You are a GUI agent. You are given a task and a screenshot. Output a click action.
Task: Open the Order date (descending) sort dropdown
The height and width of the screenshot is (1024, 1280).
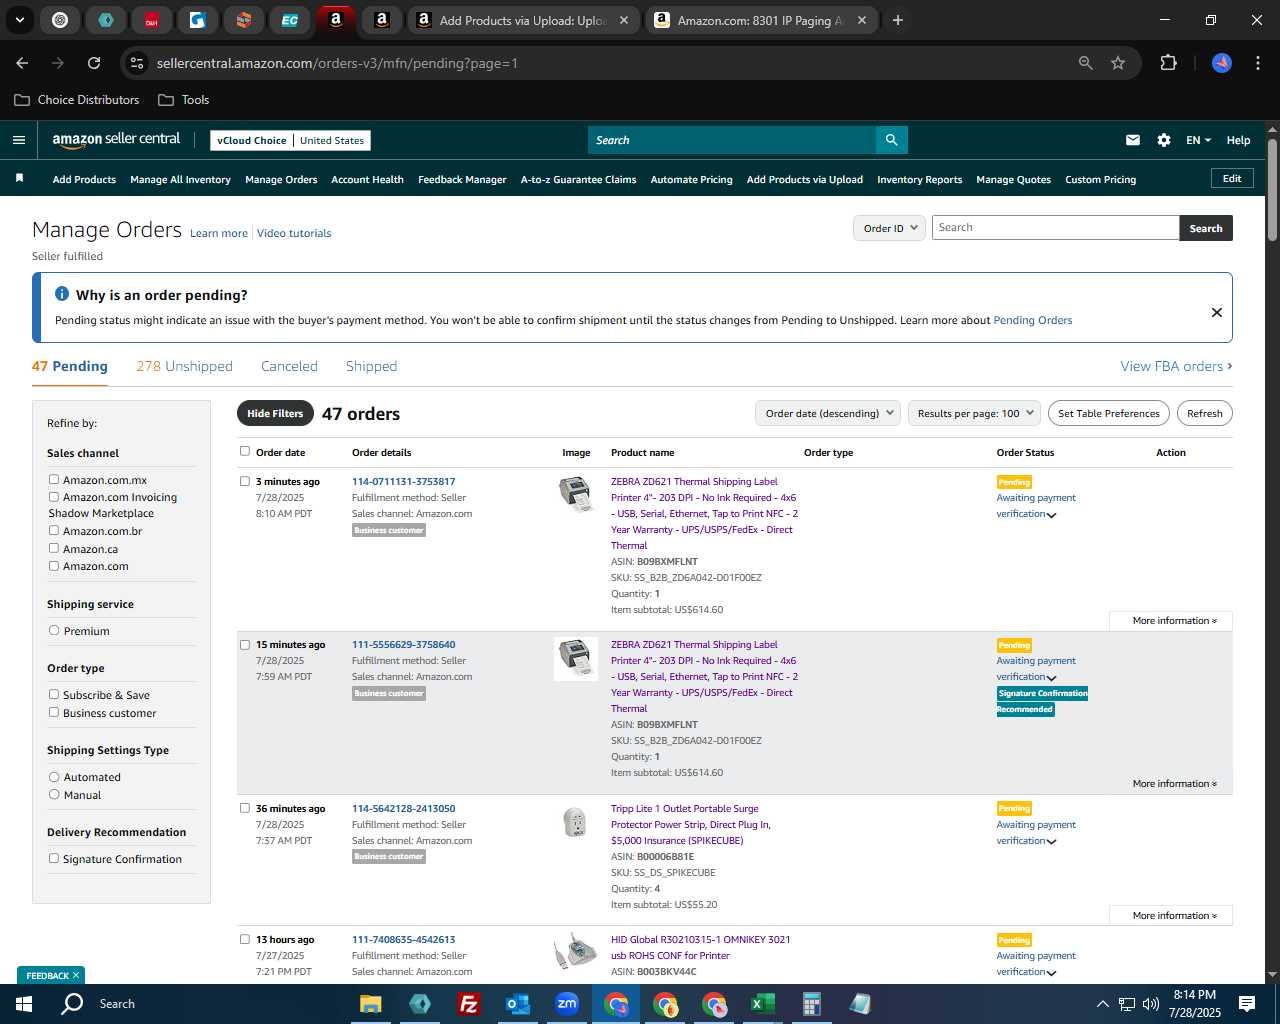click(x=828, y=413)
